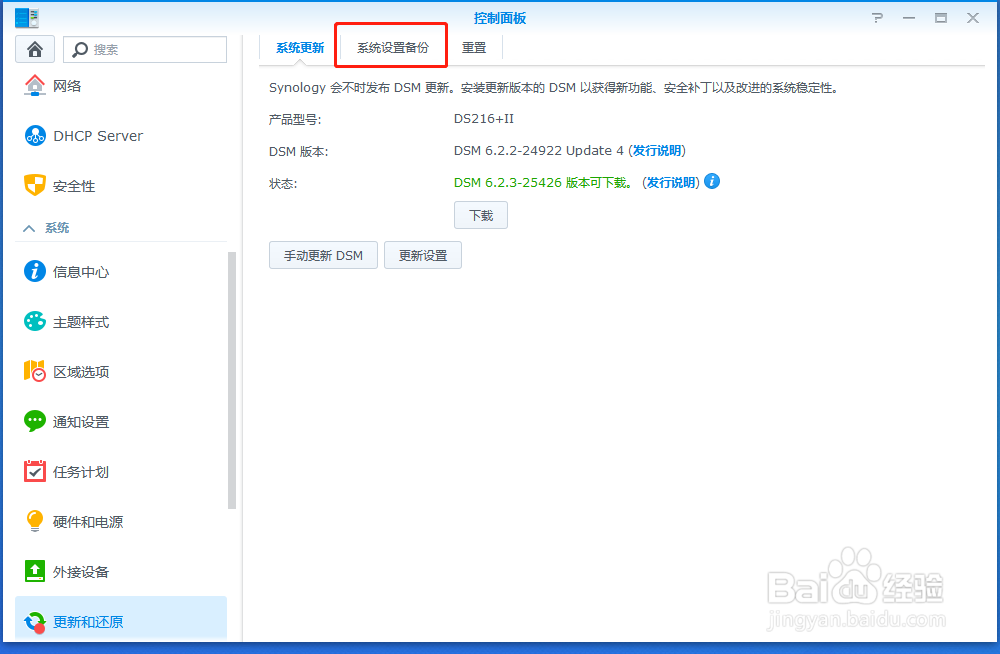Click the home icon above the sidebar

pos(35,48)
